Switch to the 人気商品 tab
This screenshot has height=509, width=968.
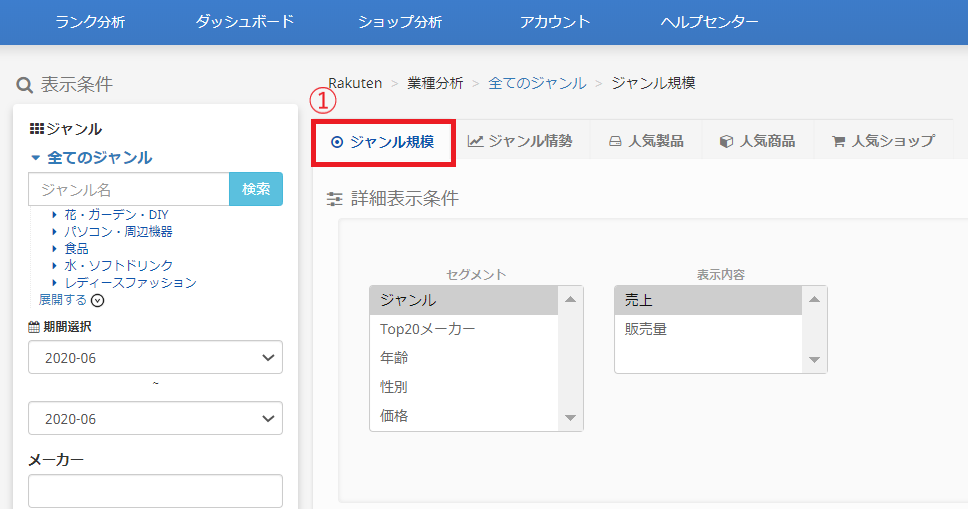click(x=758, y=141)
